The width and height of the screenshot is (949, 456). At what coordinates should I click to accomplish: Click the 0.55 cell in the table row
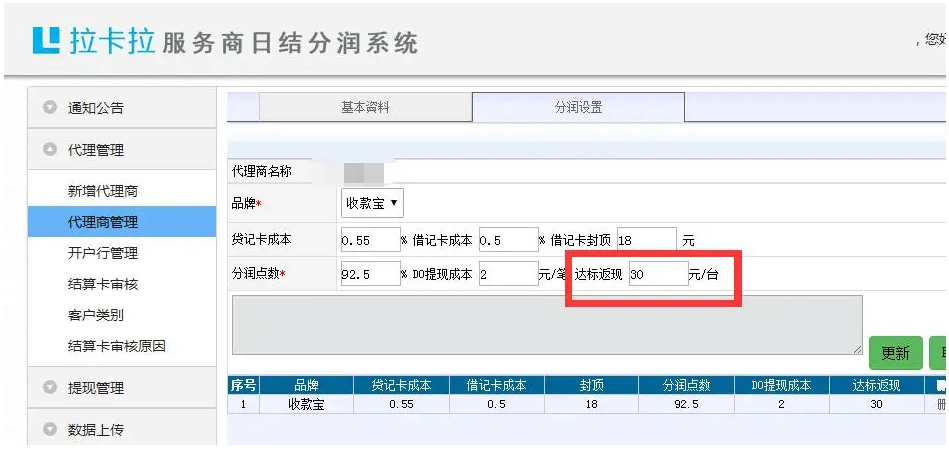click(401, 404)
